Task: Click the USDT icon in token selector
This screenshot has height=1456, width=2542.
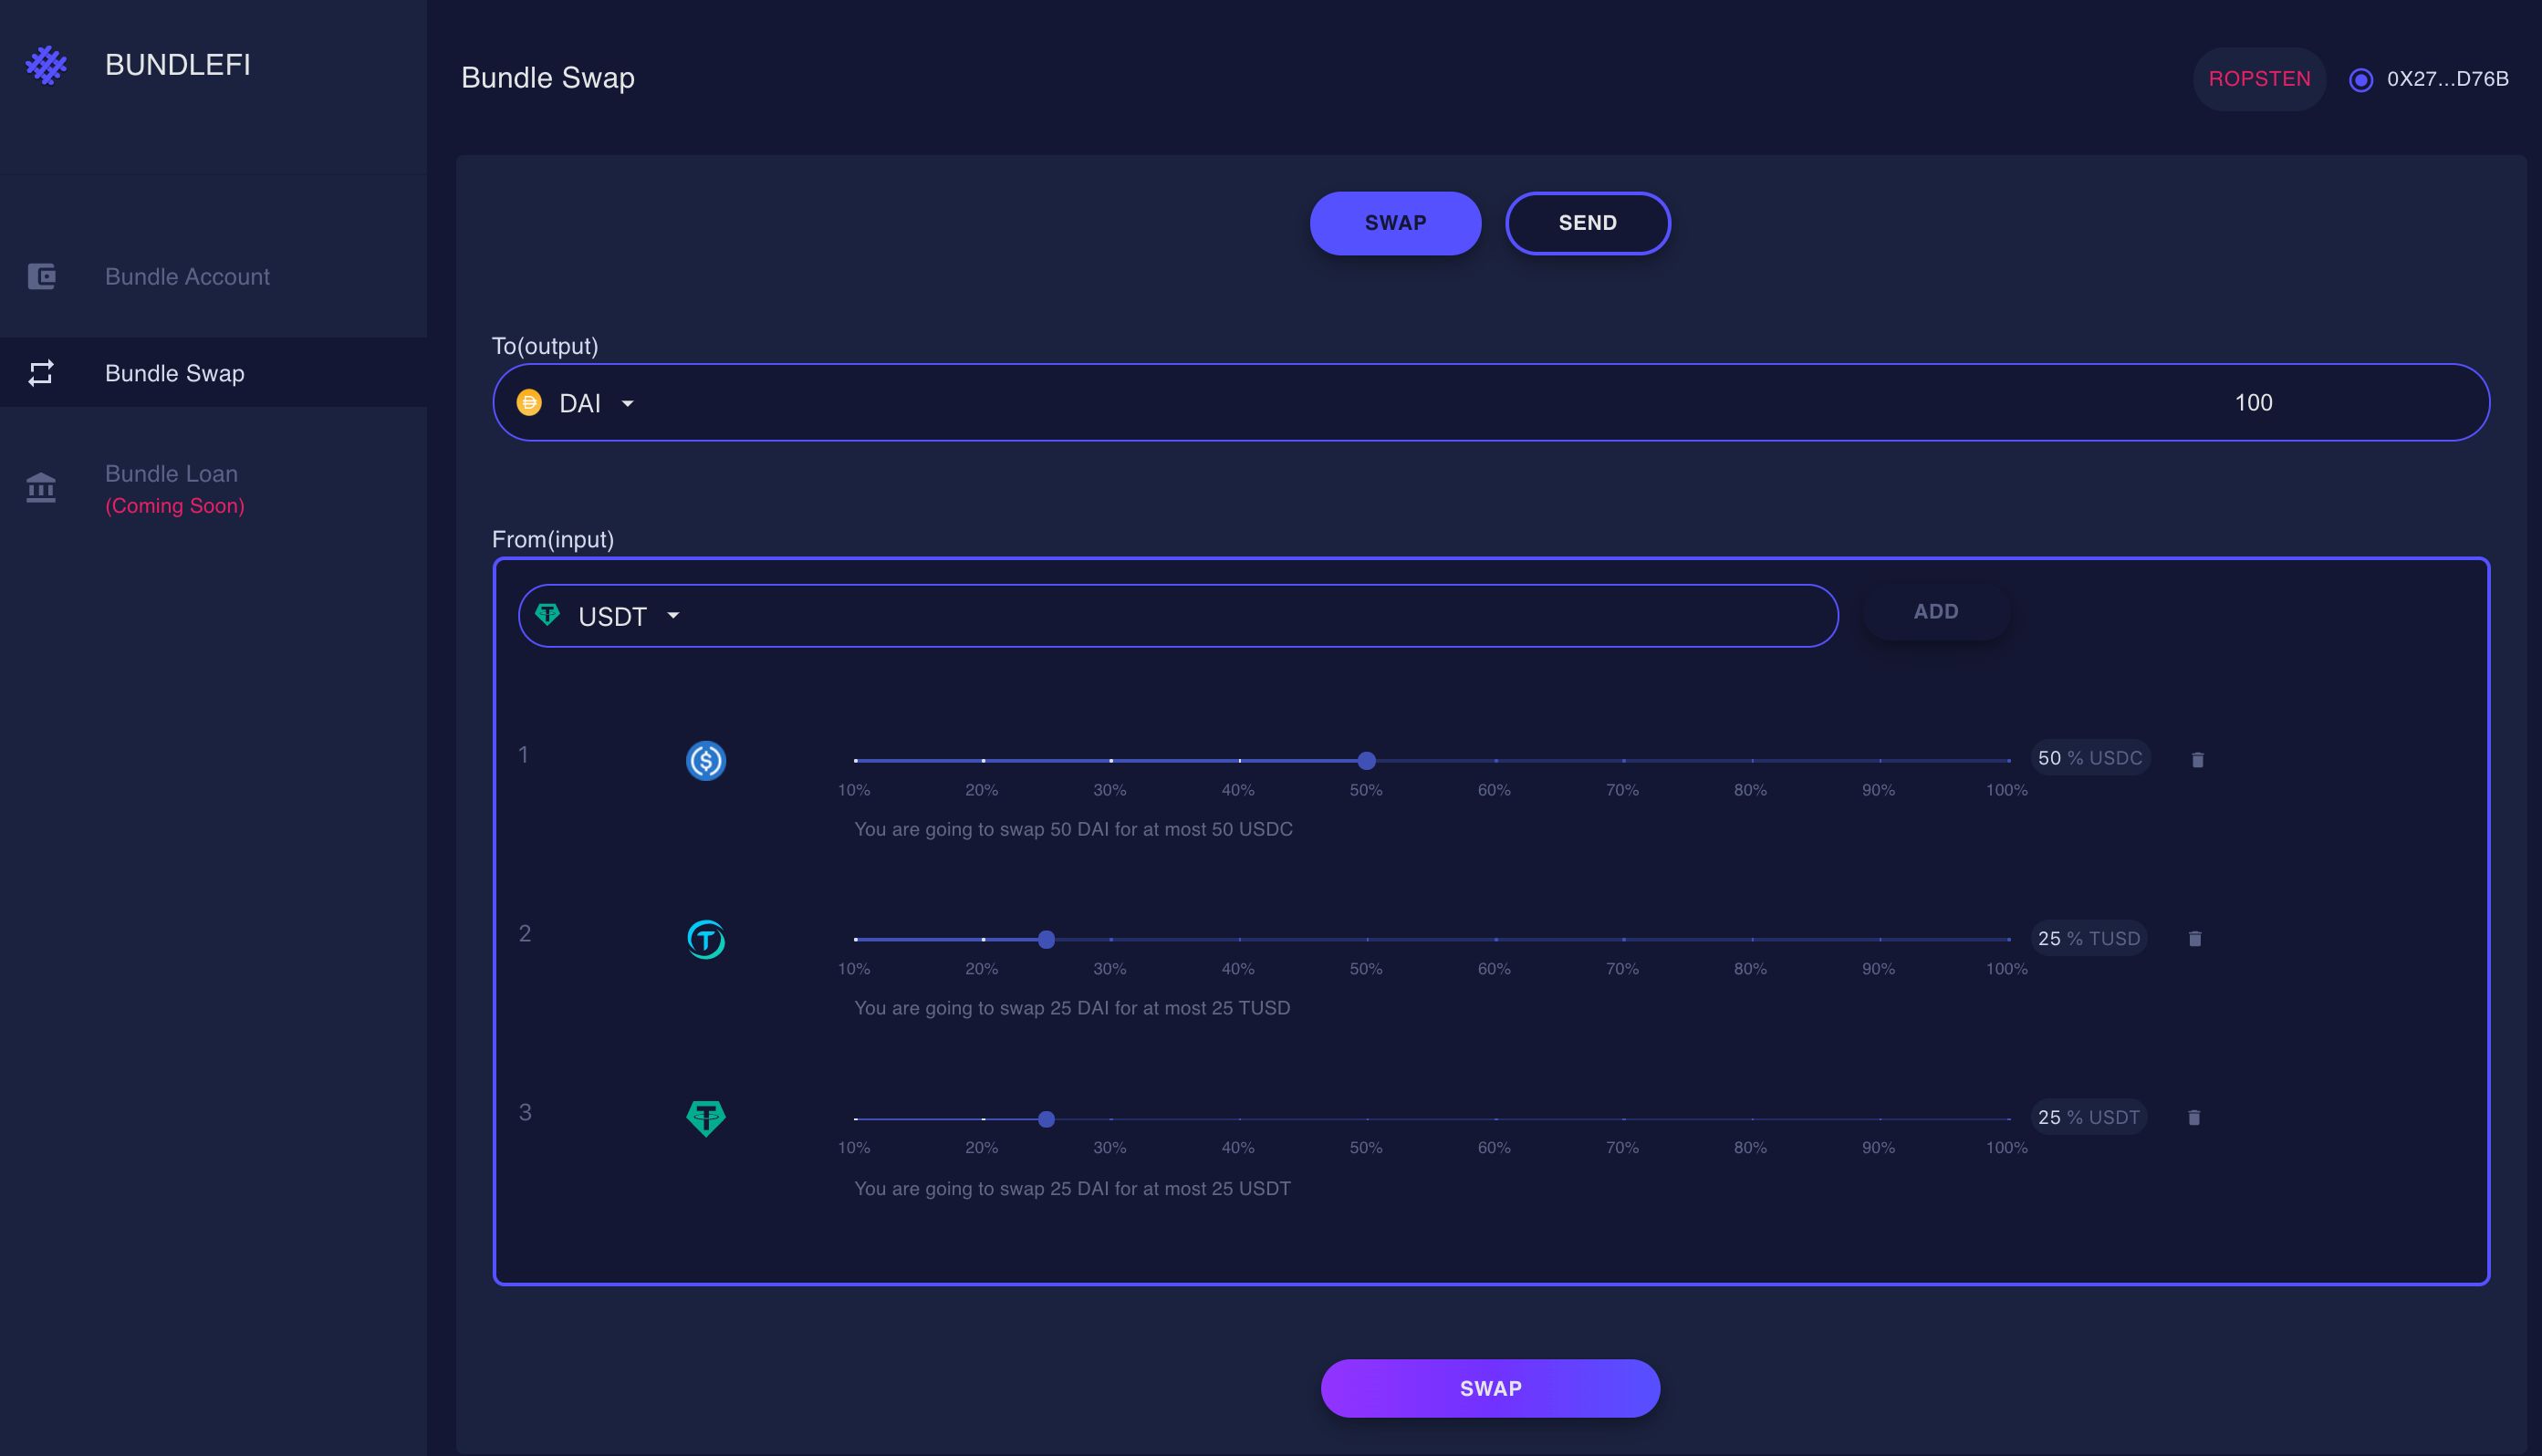Action: (547, 615)
